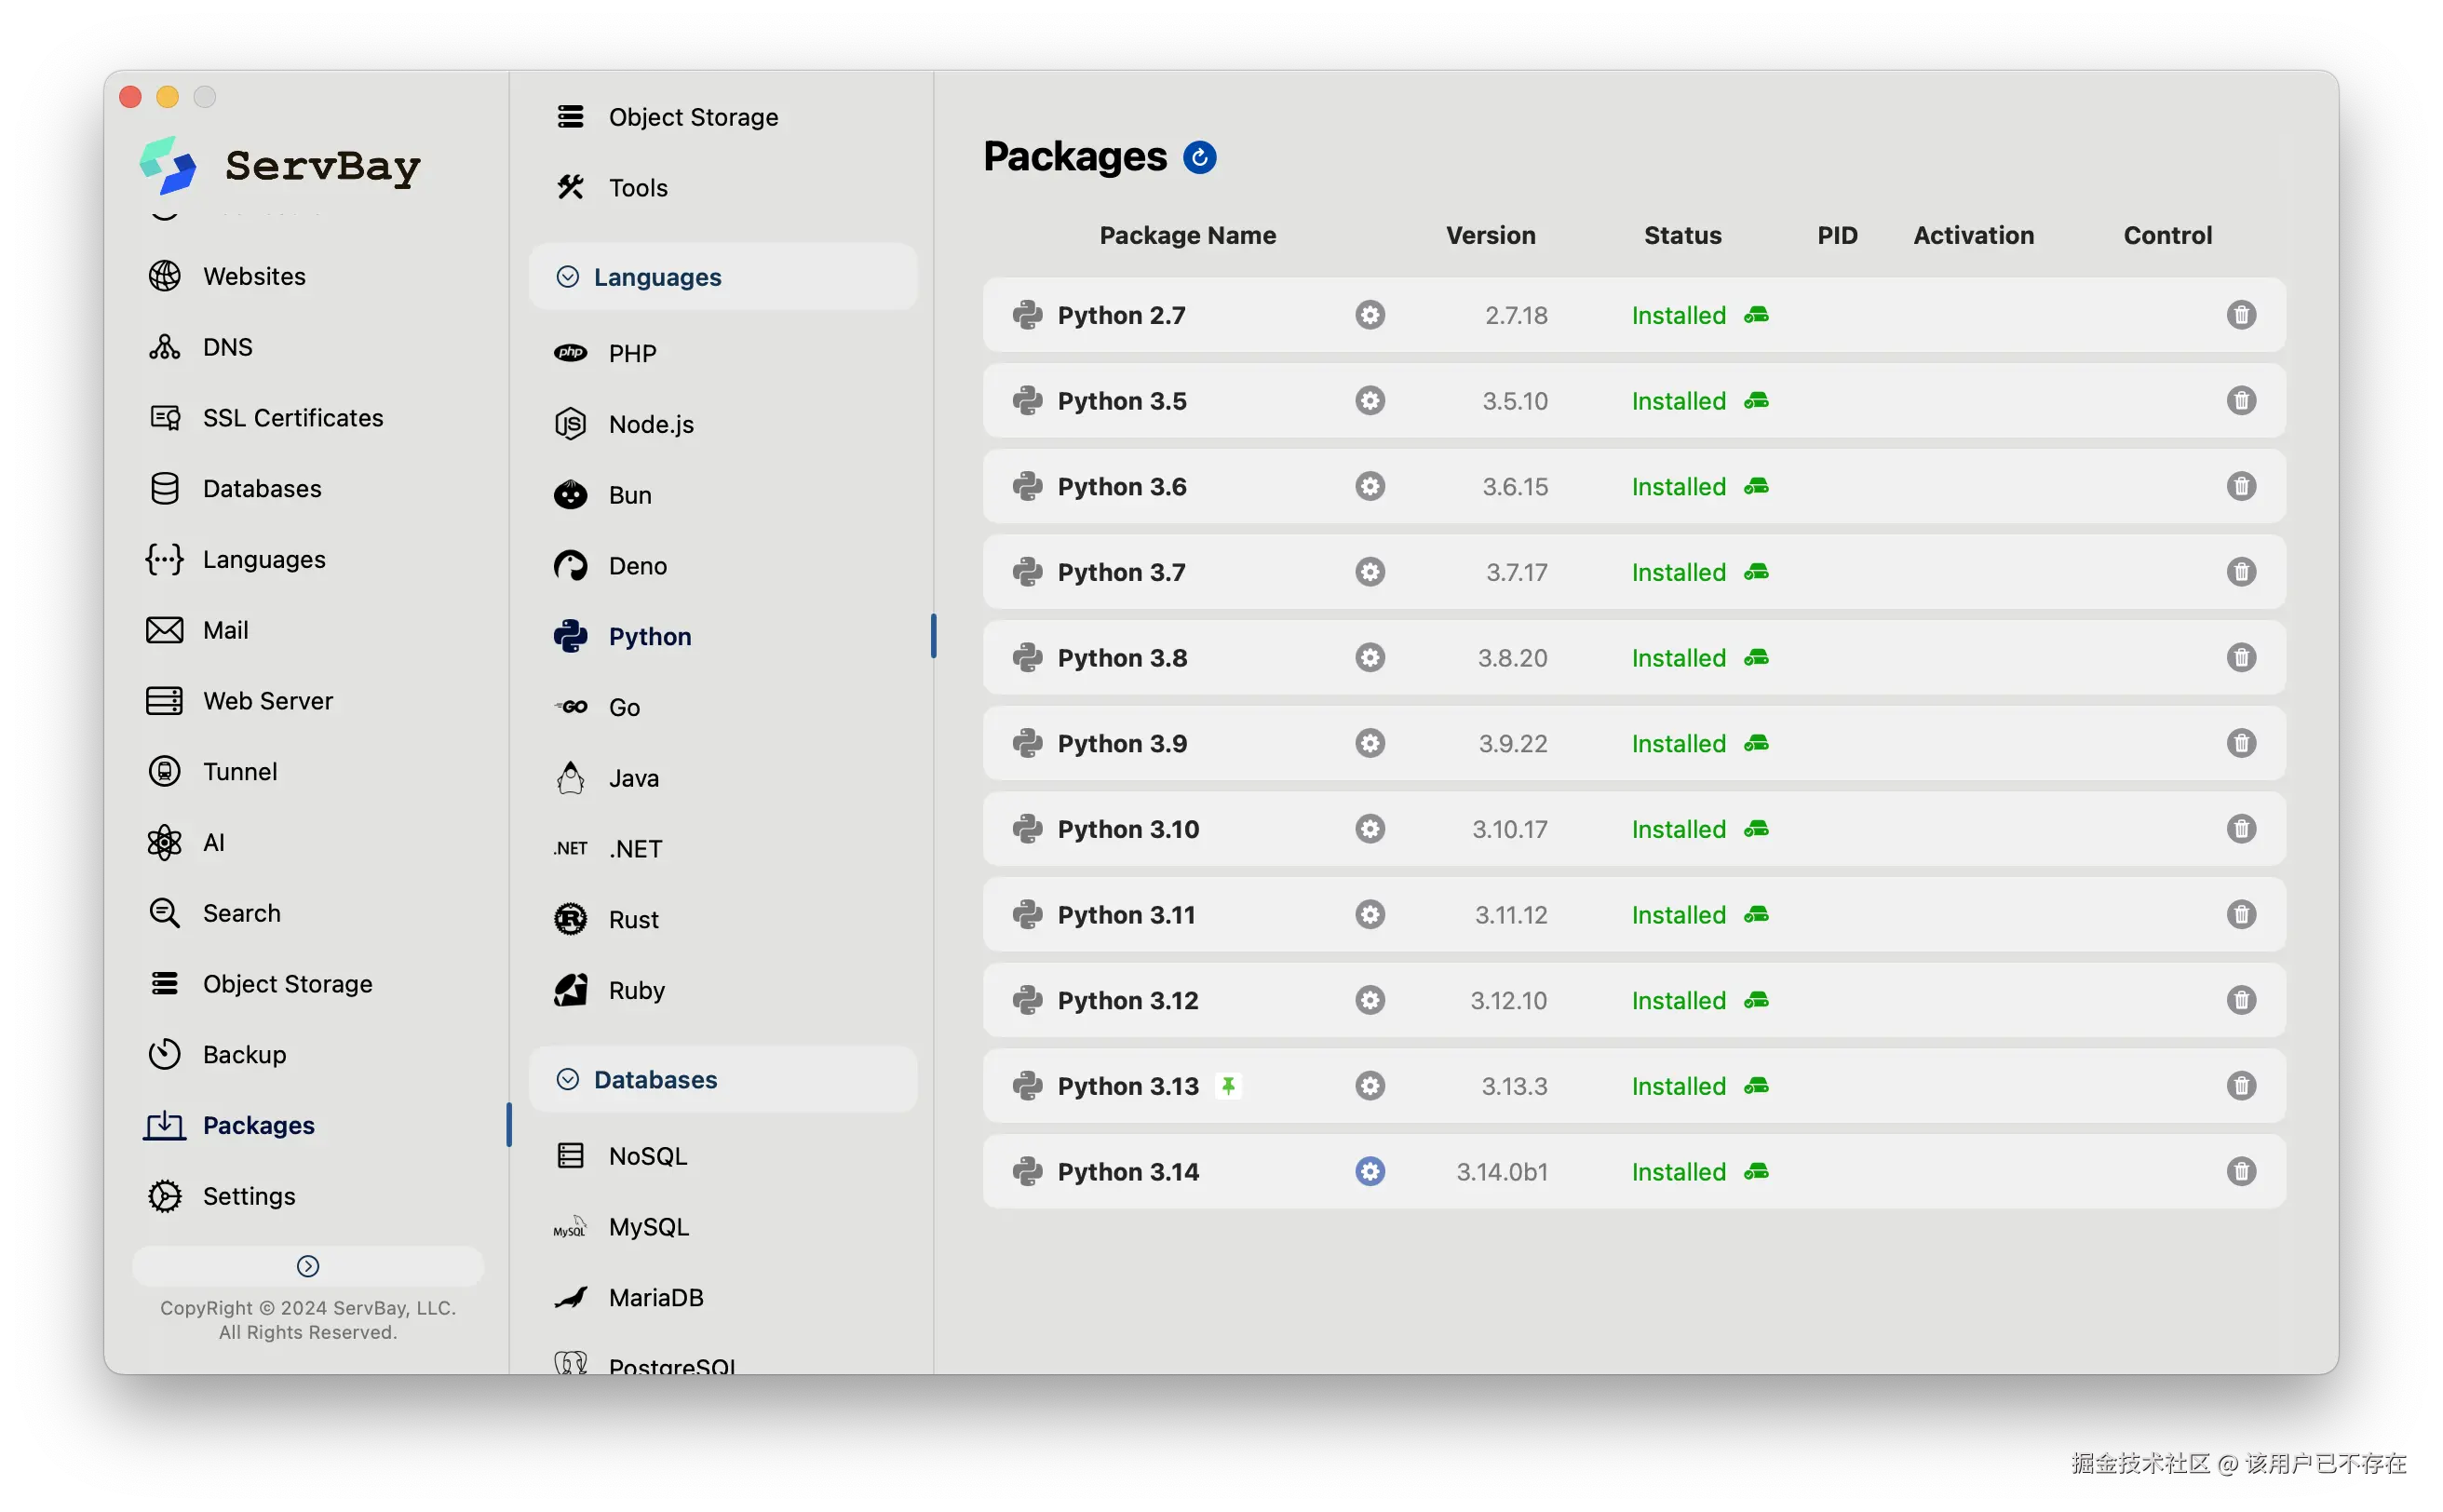Click the sidebar expand arrow above copyright
Viewport: 2443px width, 1512px height.
(x=308, y=1266)
